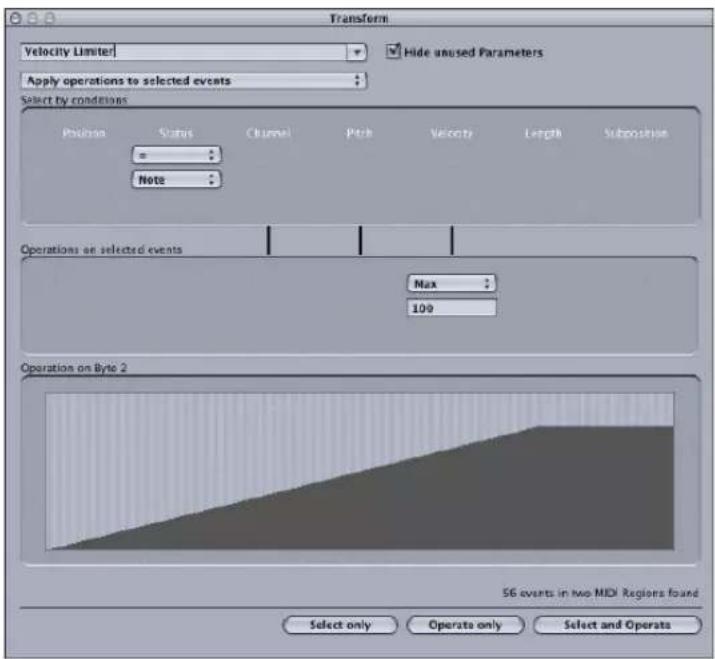Click the Velocity Limiter preset name field

pos(184,52)
